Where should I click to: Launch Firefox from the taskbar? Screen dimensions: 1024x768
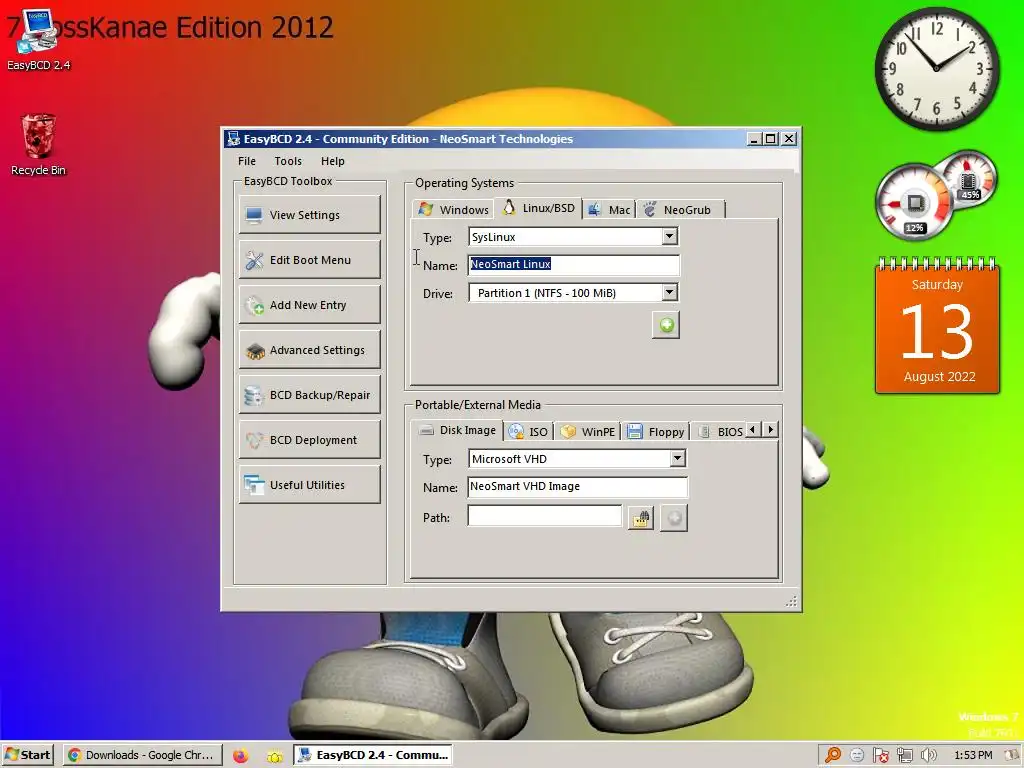[x=240, y=756]
